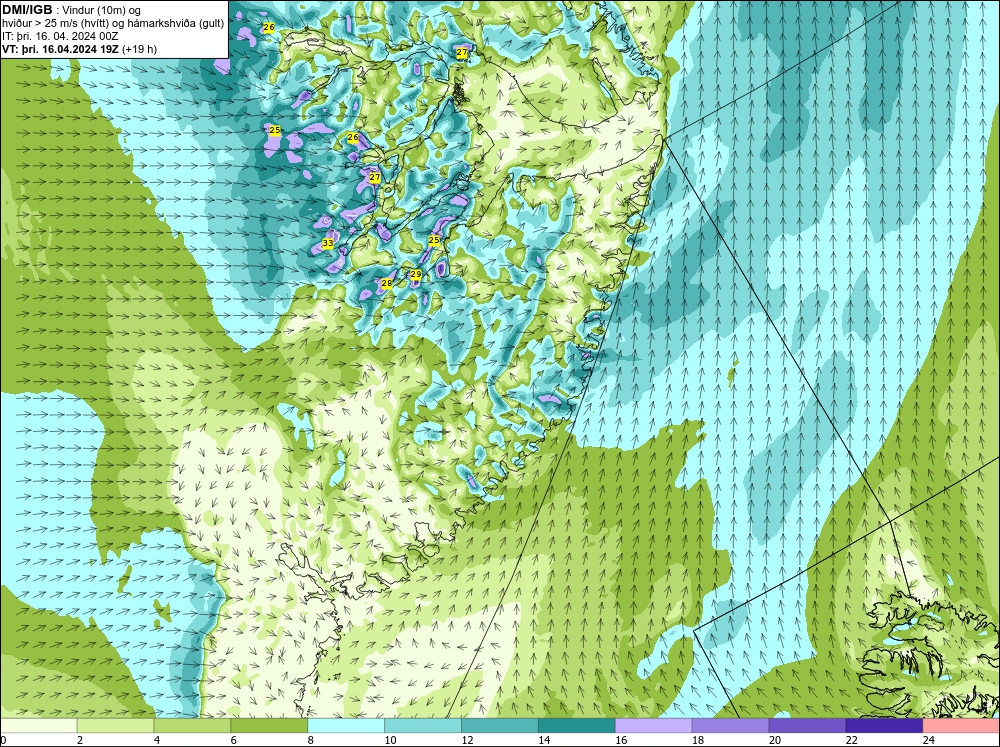Click gust label 26 beside the header box

[x=268, y=27]
